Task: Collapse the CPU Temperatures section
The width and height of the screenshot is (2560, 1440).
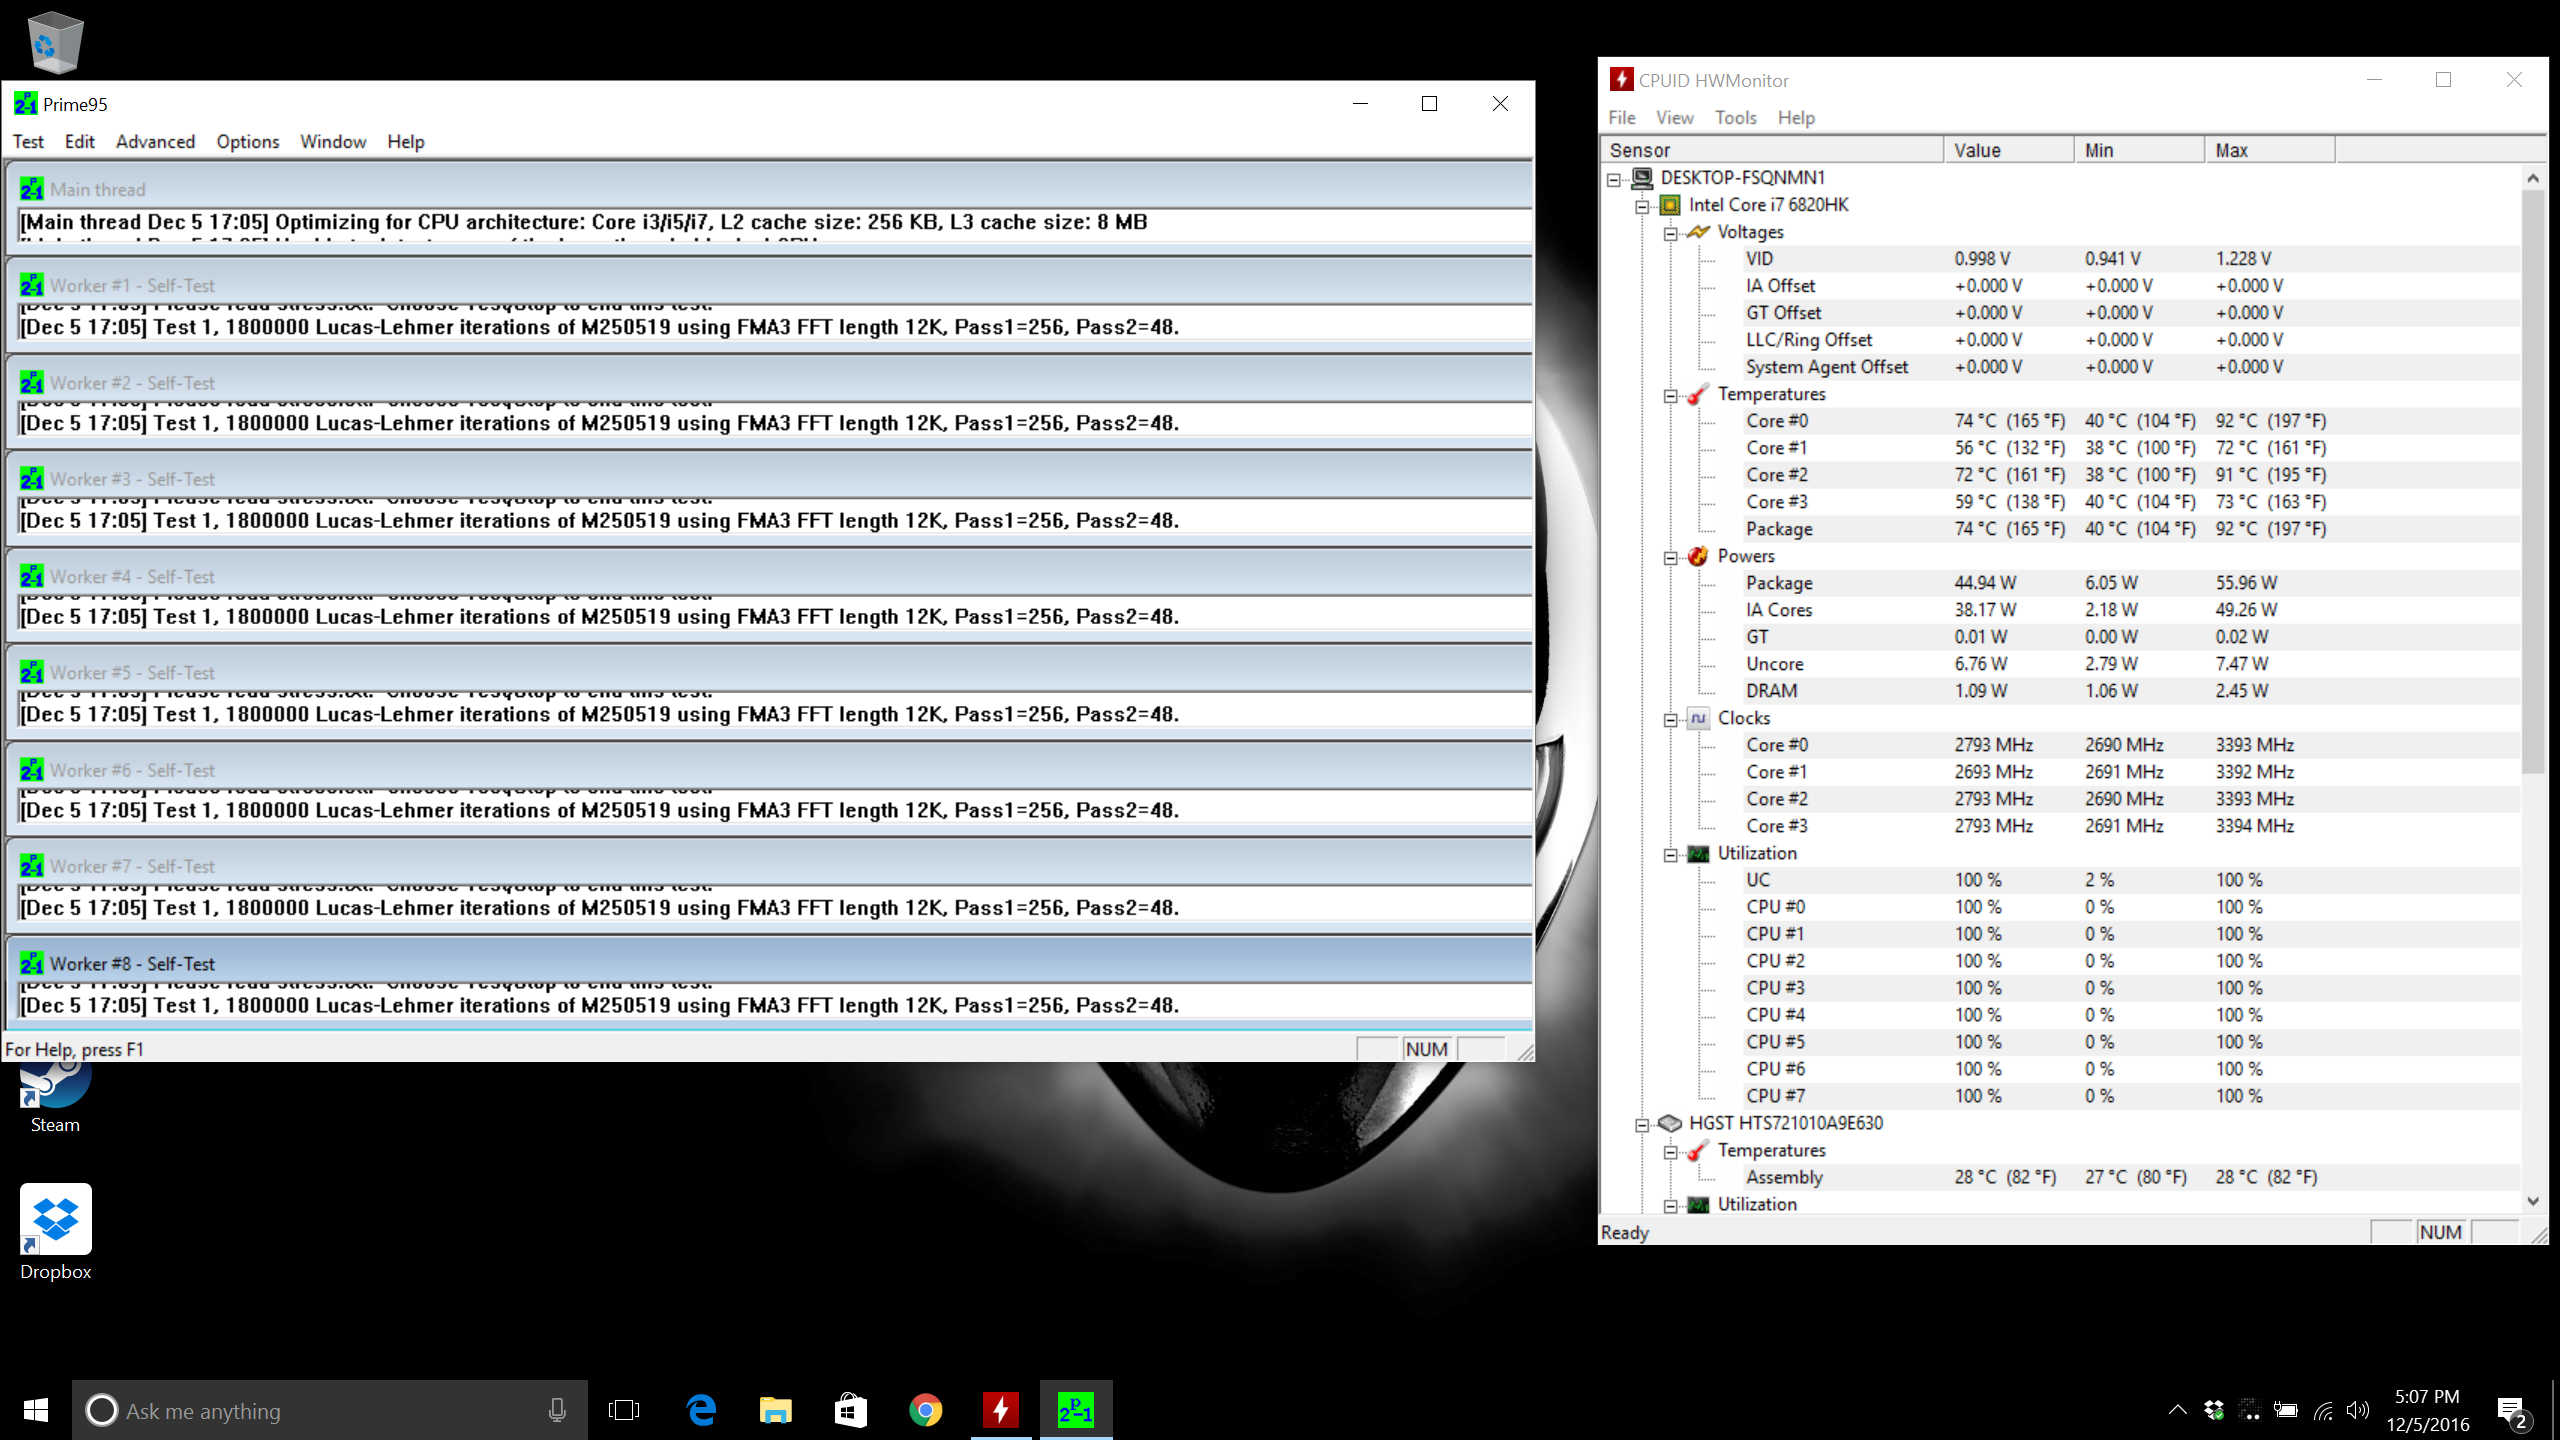Action: coord(1670,396)
